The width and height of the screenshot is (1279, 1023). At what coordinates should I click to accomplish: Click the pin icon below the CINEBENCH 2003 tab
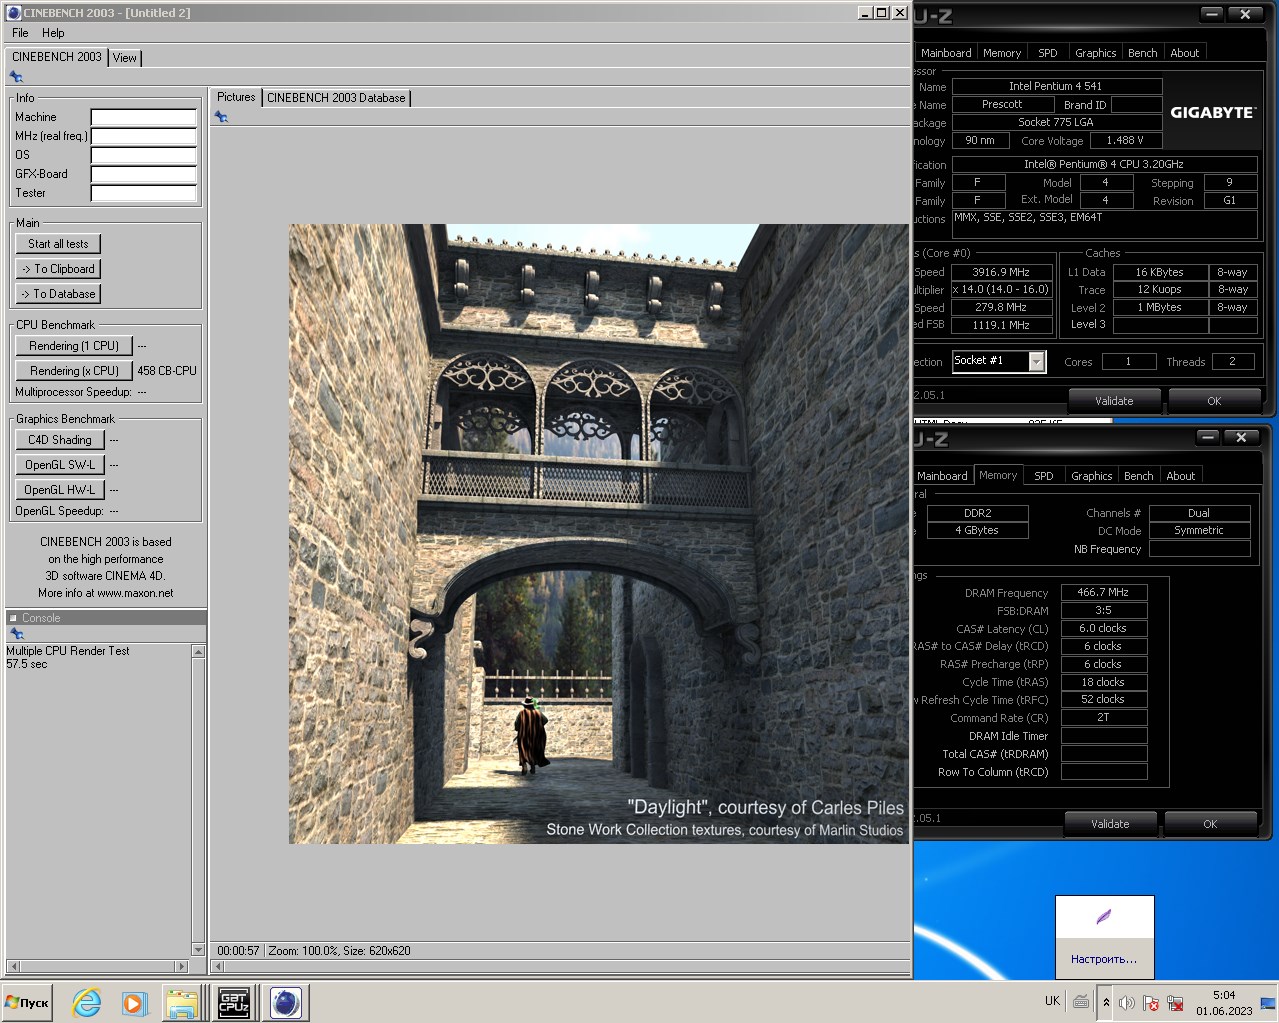pos(16,77)
